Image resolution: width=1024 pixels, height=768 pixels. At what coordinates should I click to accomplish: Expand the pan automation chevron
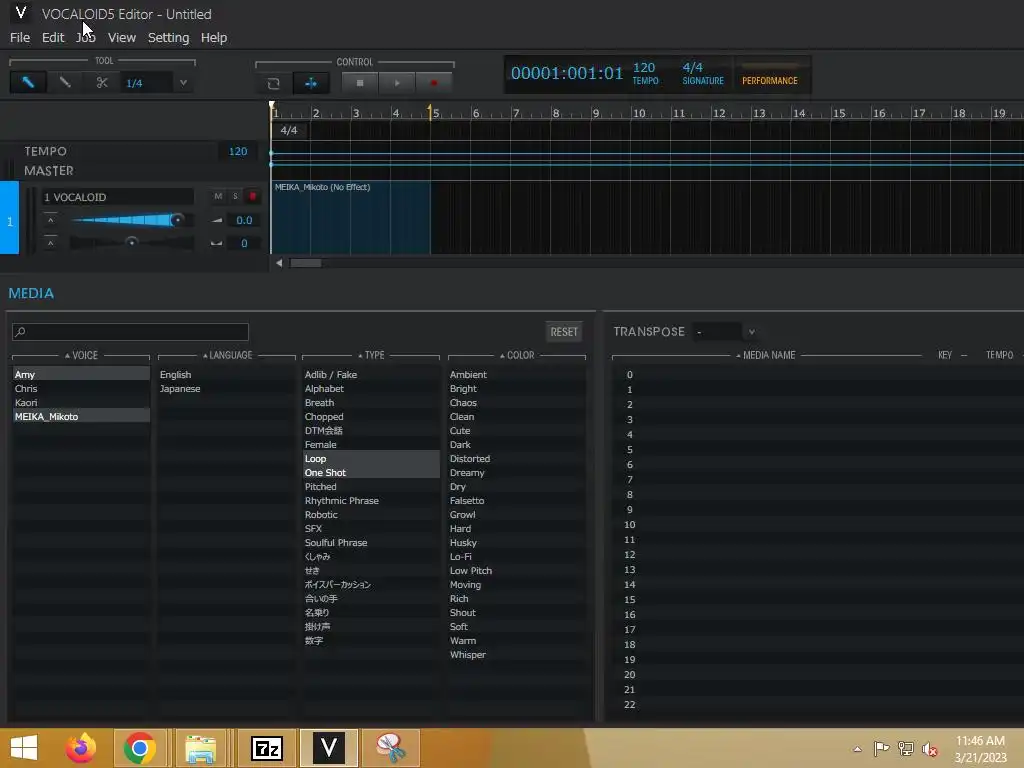(51, 243)
